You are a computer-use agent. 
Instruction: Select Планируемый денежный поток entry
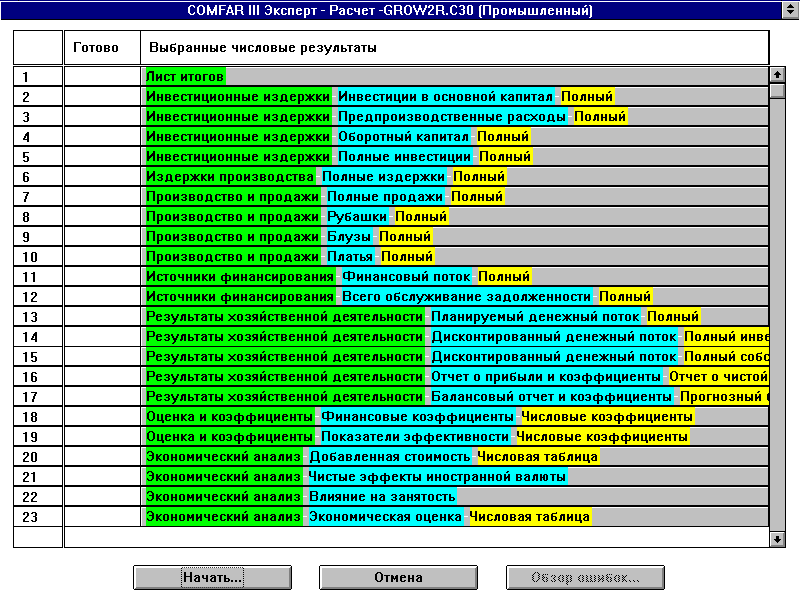click(x=535, y=316)
